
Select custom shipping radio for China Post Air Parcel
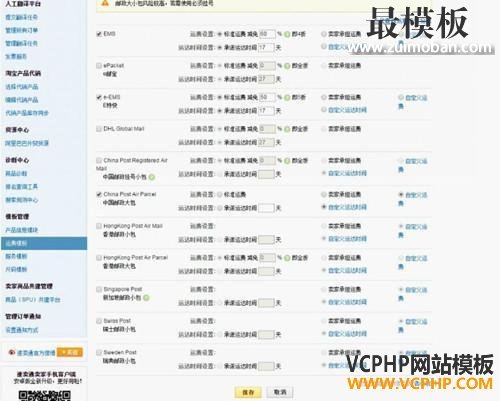pyautogui.click(x=401, y=195)
